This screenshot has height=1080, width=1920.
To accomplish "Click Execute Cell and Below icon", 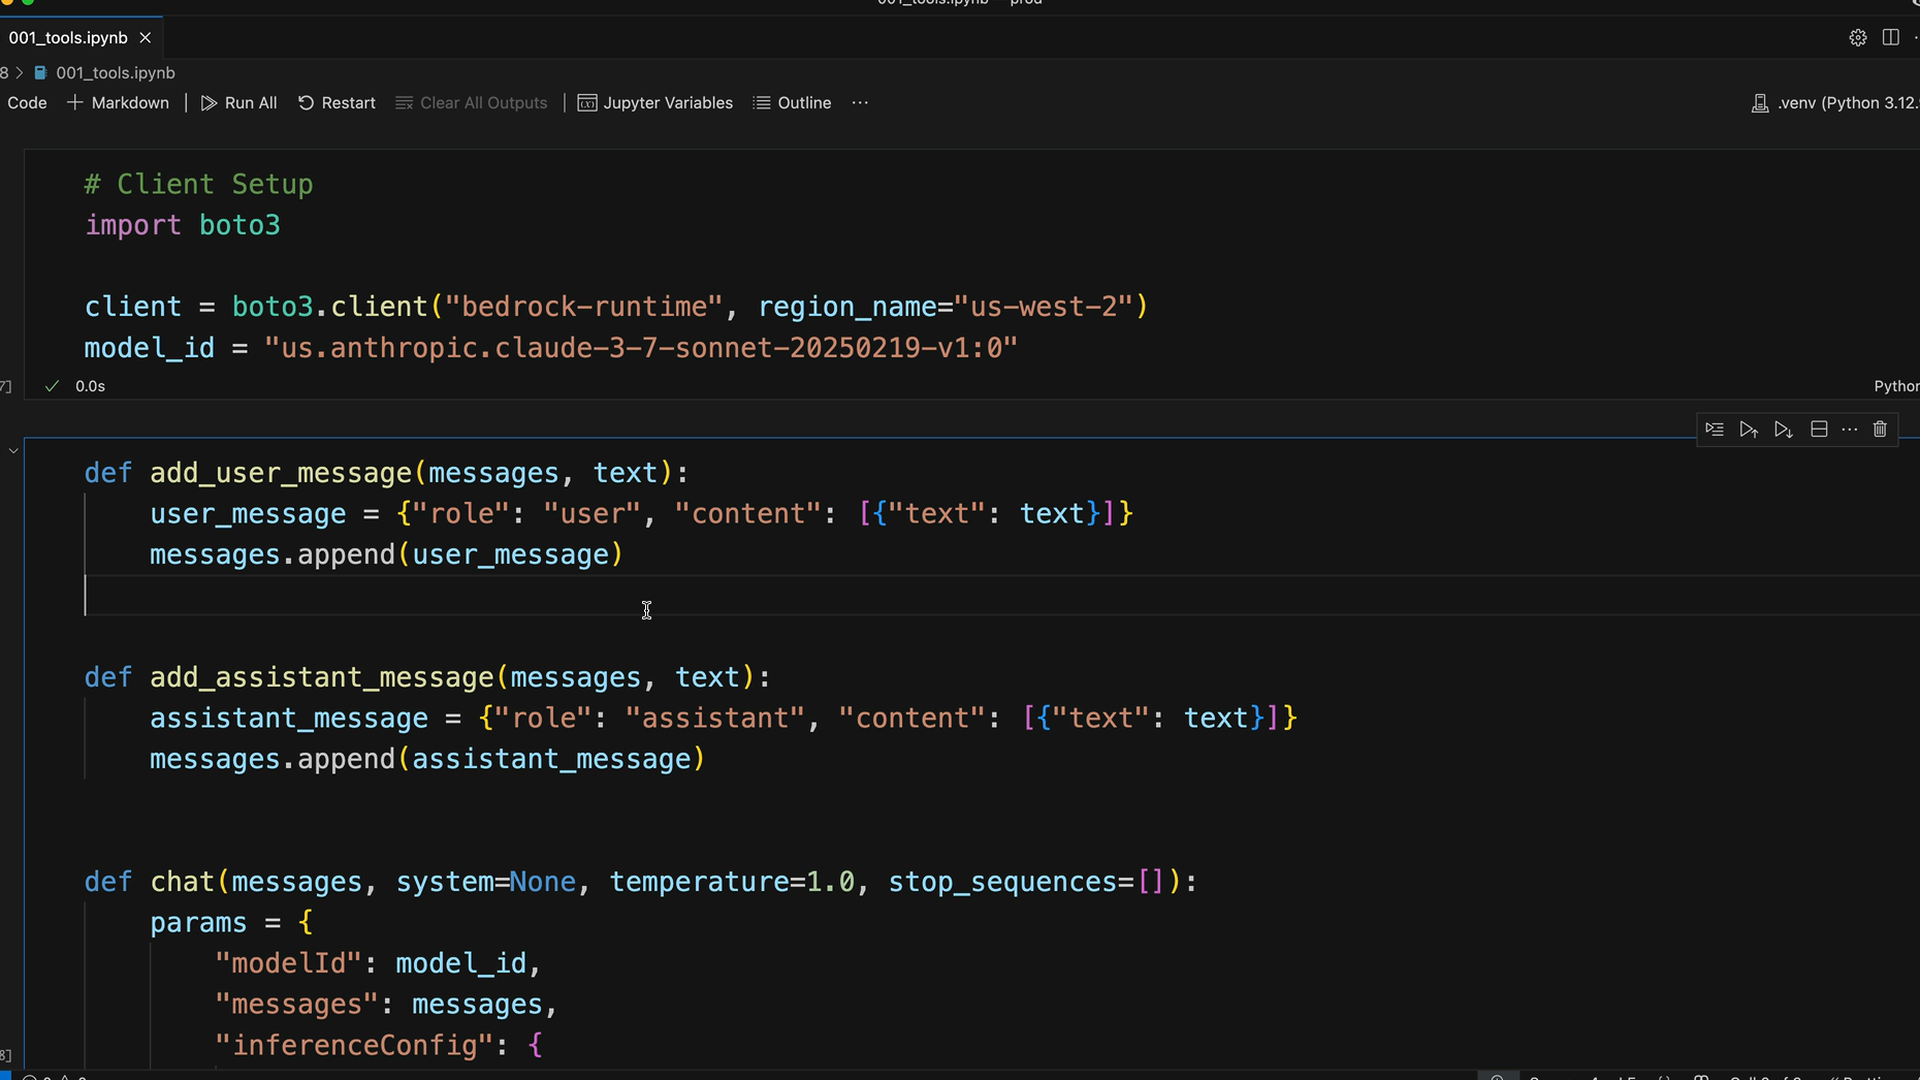I will coord(1783,429).
